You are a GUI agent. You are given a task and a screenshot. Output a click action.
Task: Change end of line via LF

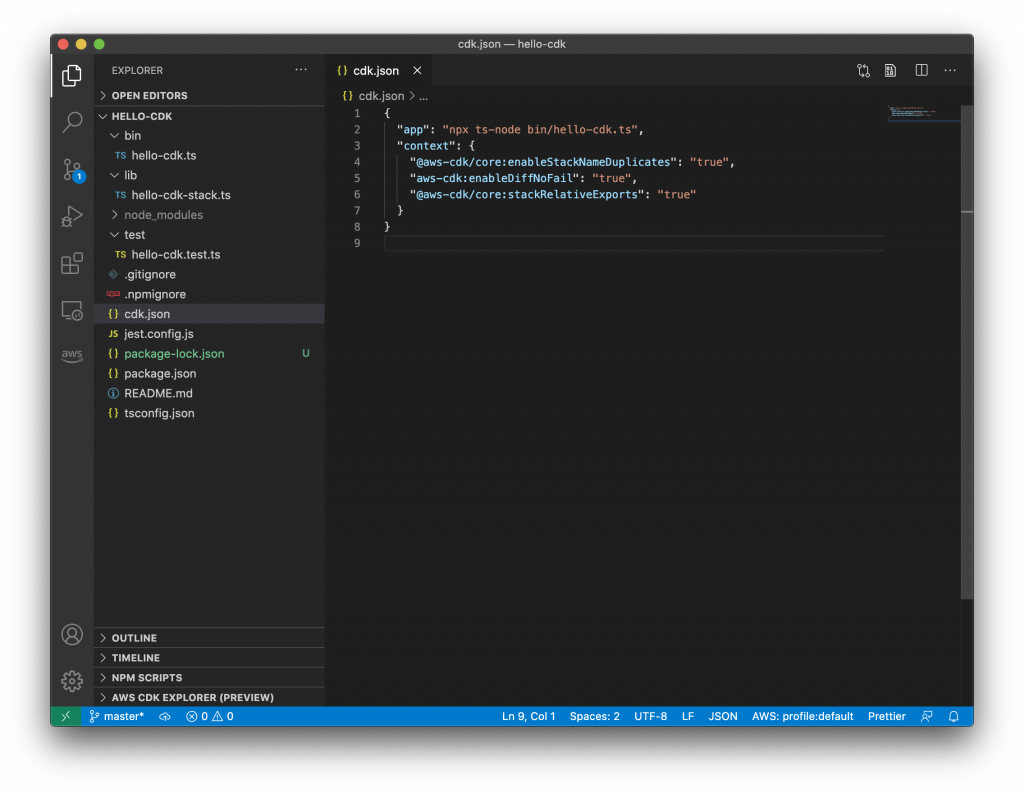(688, 717)
